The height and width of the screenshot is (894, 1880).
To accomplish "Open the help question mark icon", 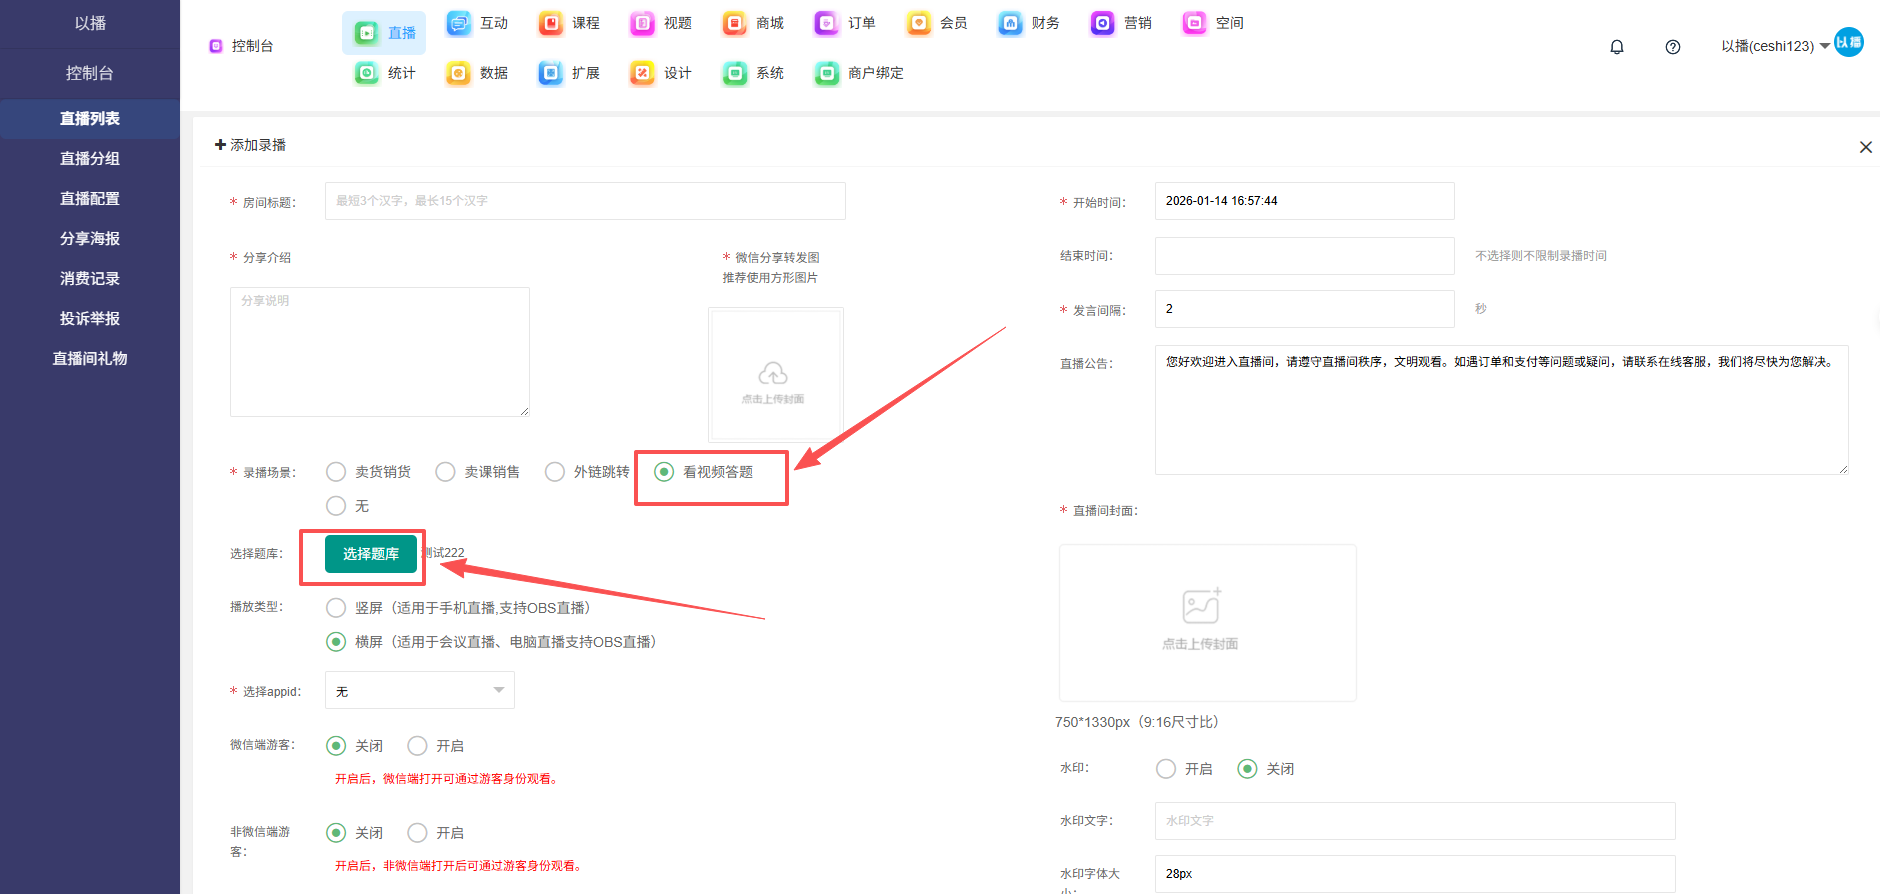I will point(1672,47).
